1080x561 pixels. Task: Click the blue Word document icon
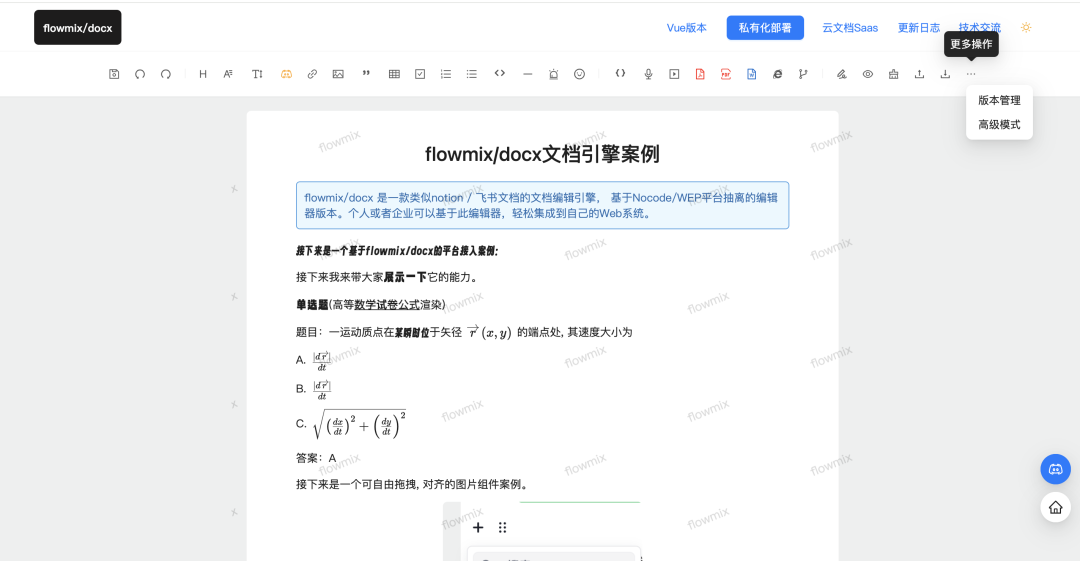pos(751,74)
